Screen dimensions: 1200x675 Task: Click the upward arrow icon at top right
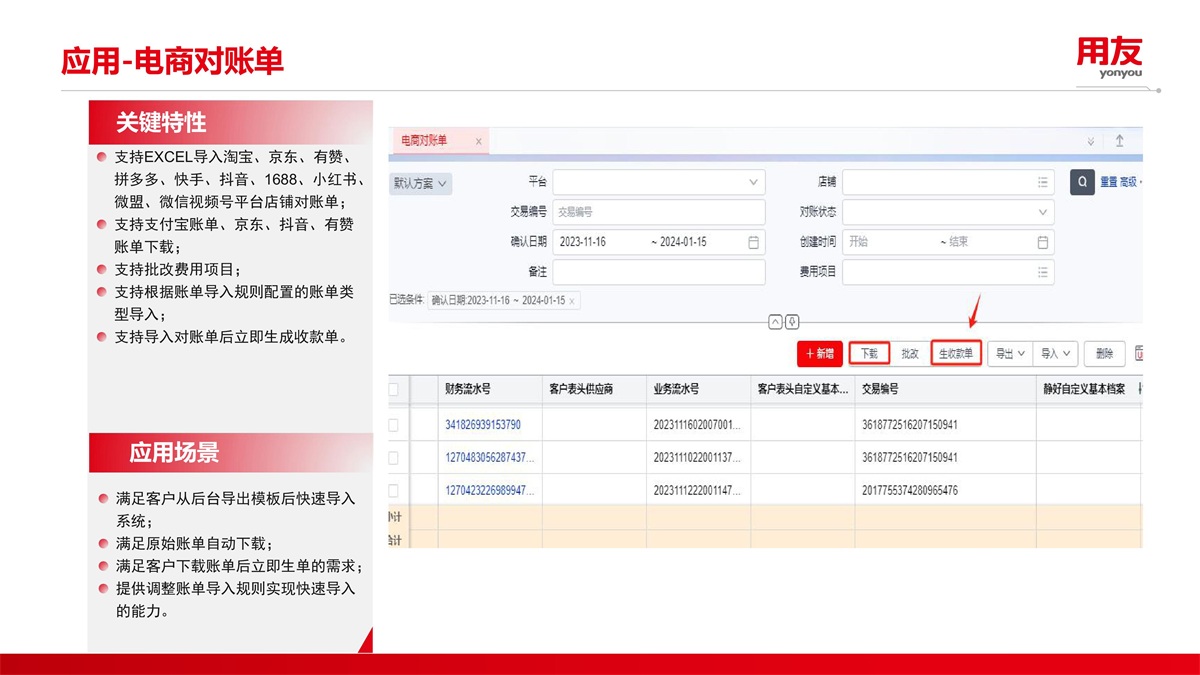[x=1119, y=142]
